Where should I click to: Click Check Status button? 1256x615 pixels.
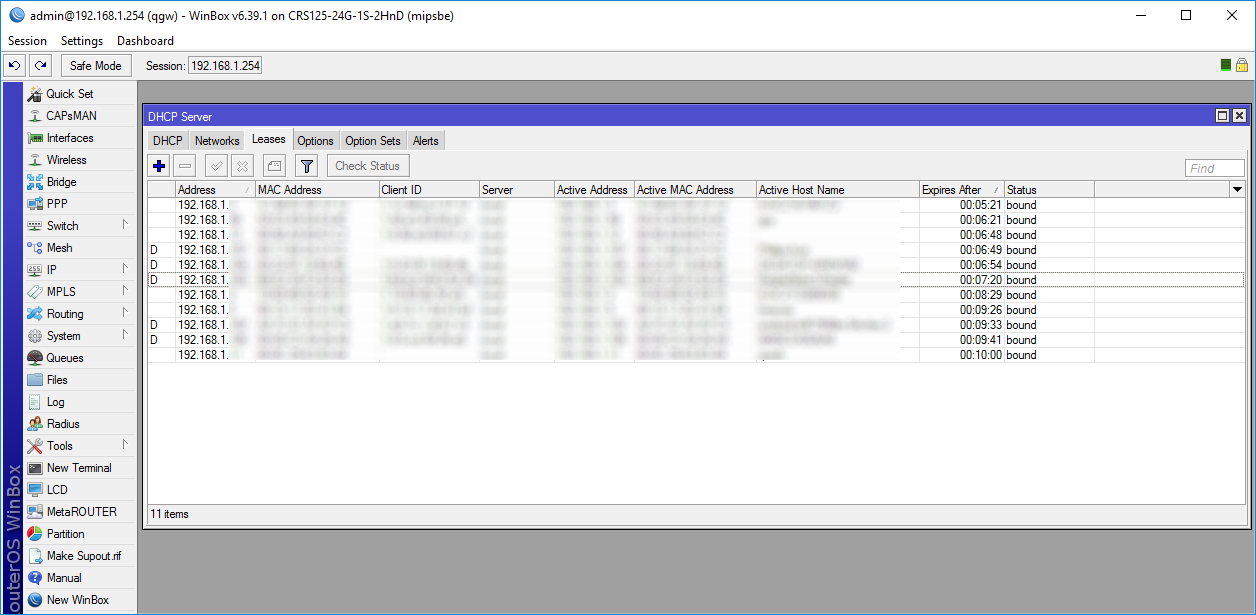tap(368, 166)
